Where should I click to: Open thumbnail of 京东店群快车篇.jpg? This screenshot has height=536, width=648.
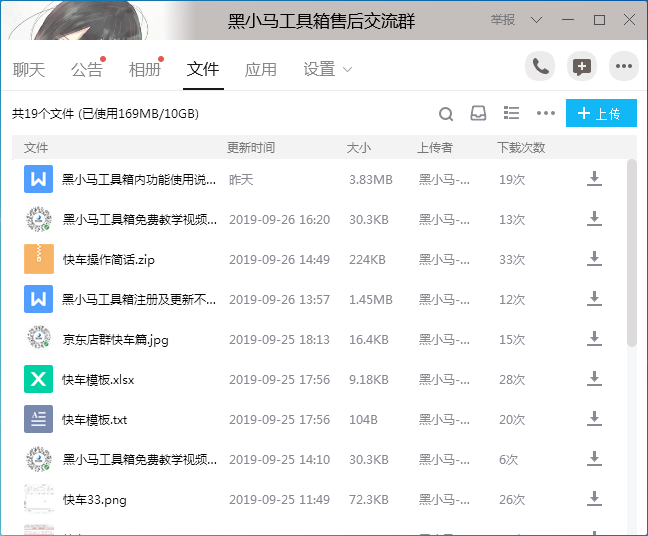click(38, 339)
